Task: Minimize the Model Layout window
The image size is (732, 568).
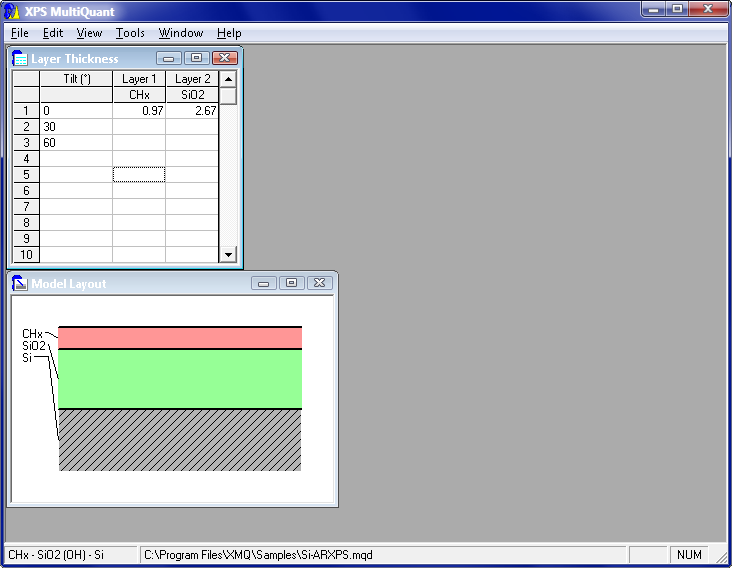Action: [265, 283]
